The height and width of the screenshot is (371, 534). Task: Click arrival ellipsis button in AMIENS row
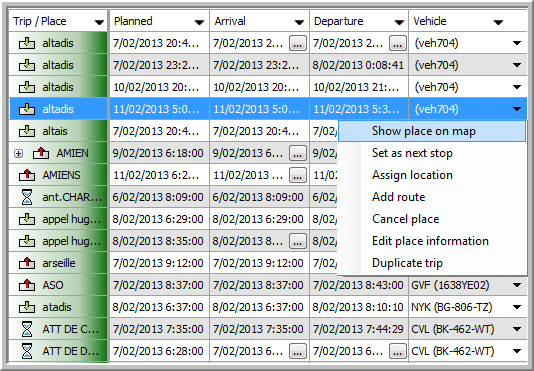[x=298, y=175]
